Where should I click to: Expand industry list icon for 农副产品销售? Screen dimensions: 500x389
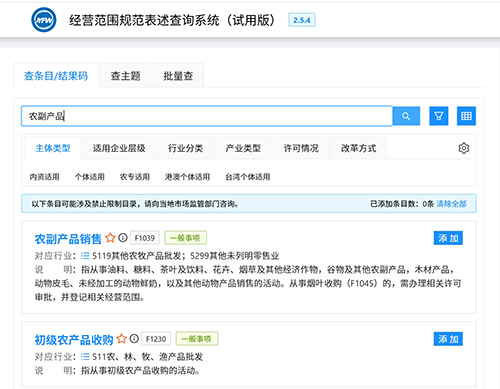tap(85, 256)
